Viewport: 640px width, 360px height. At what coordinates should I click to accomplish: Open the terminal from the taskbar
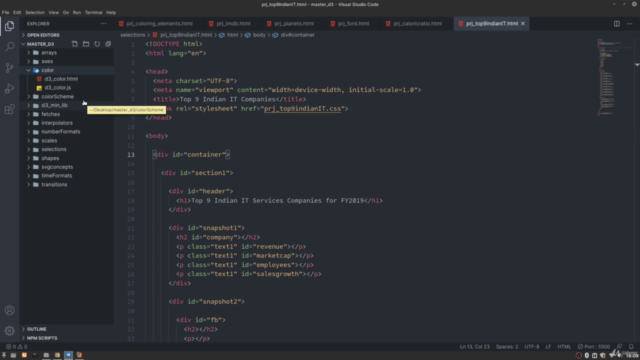35,355
